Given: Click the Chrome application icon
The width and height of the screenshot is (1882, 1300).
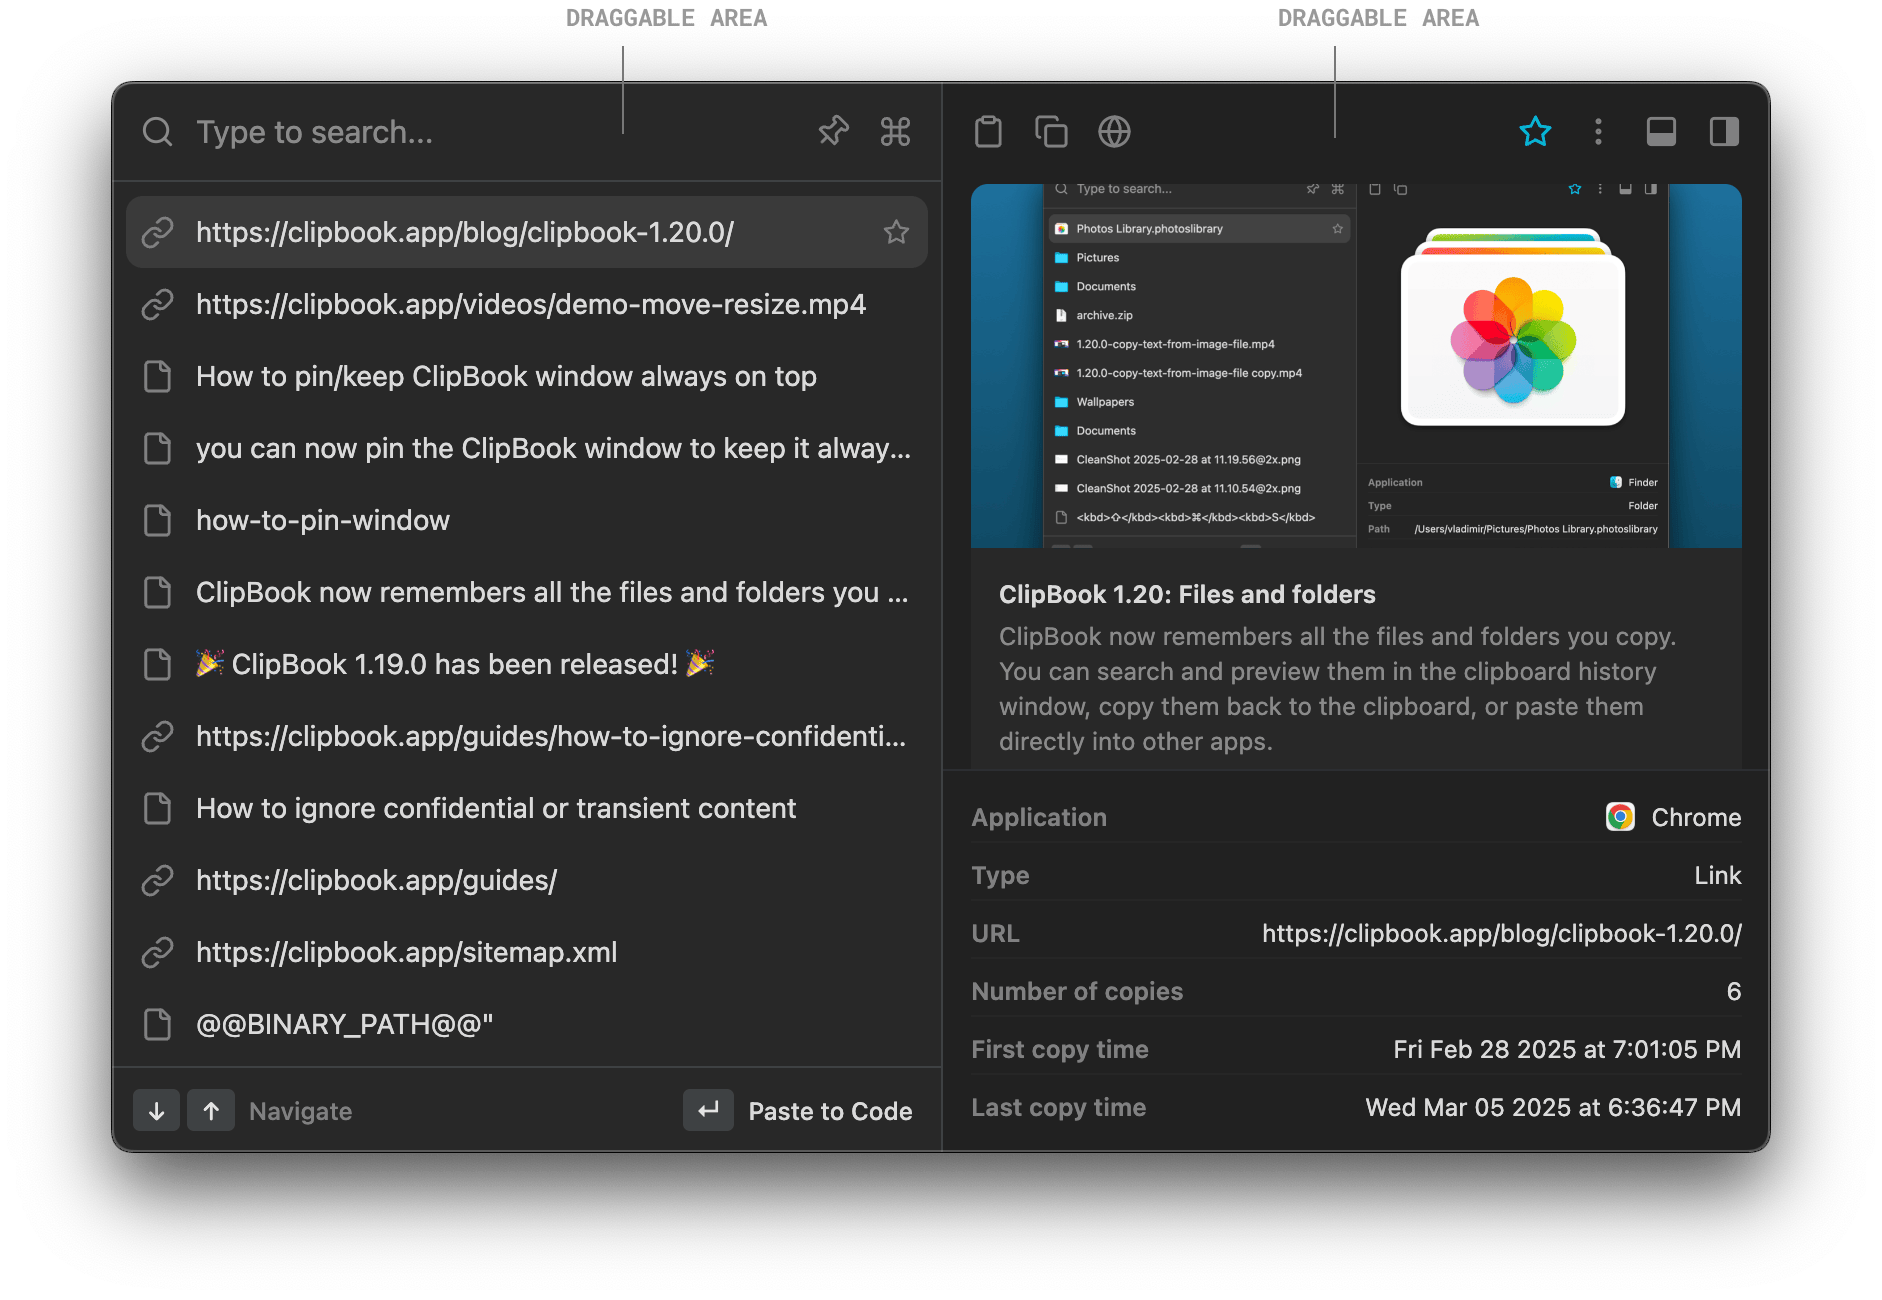Looking at the screenshot, I should [x=1620, y=817].
